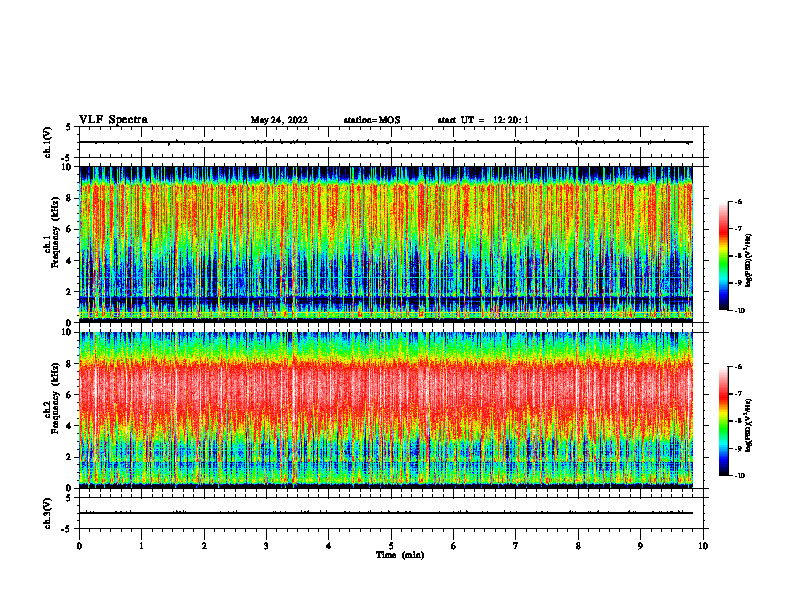Click the ch.1 colorbar log(PSD) unit label

pyautogui.click(x=749, y=261)
